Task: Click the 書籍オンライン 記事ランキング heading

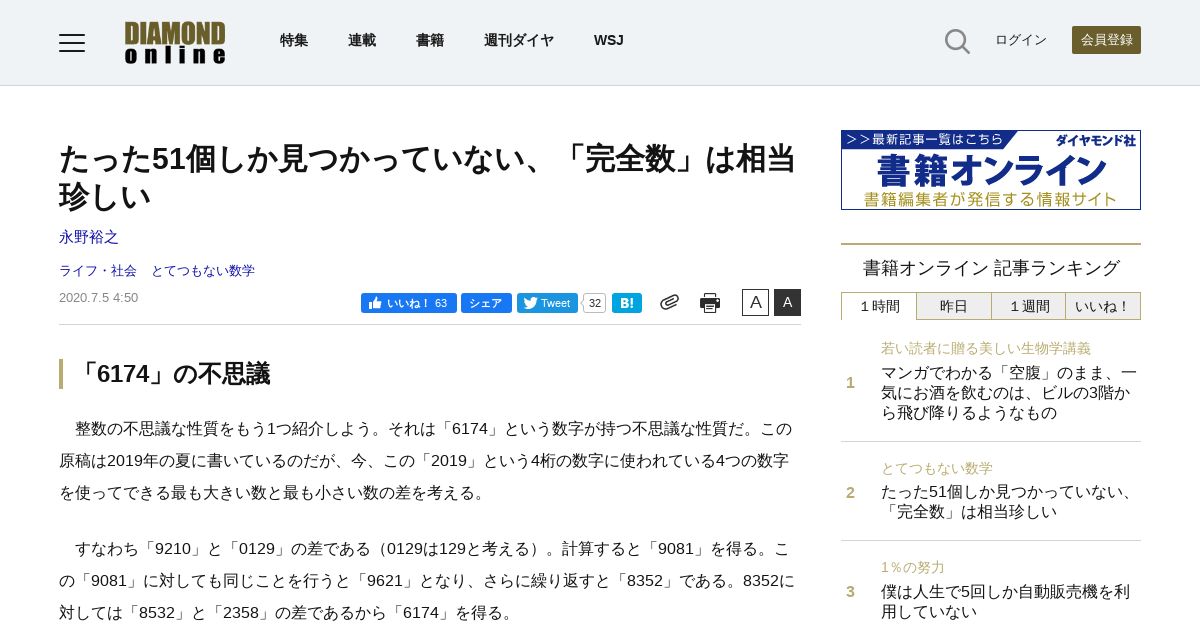Action: [x=991, y=268]
